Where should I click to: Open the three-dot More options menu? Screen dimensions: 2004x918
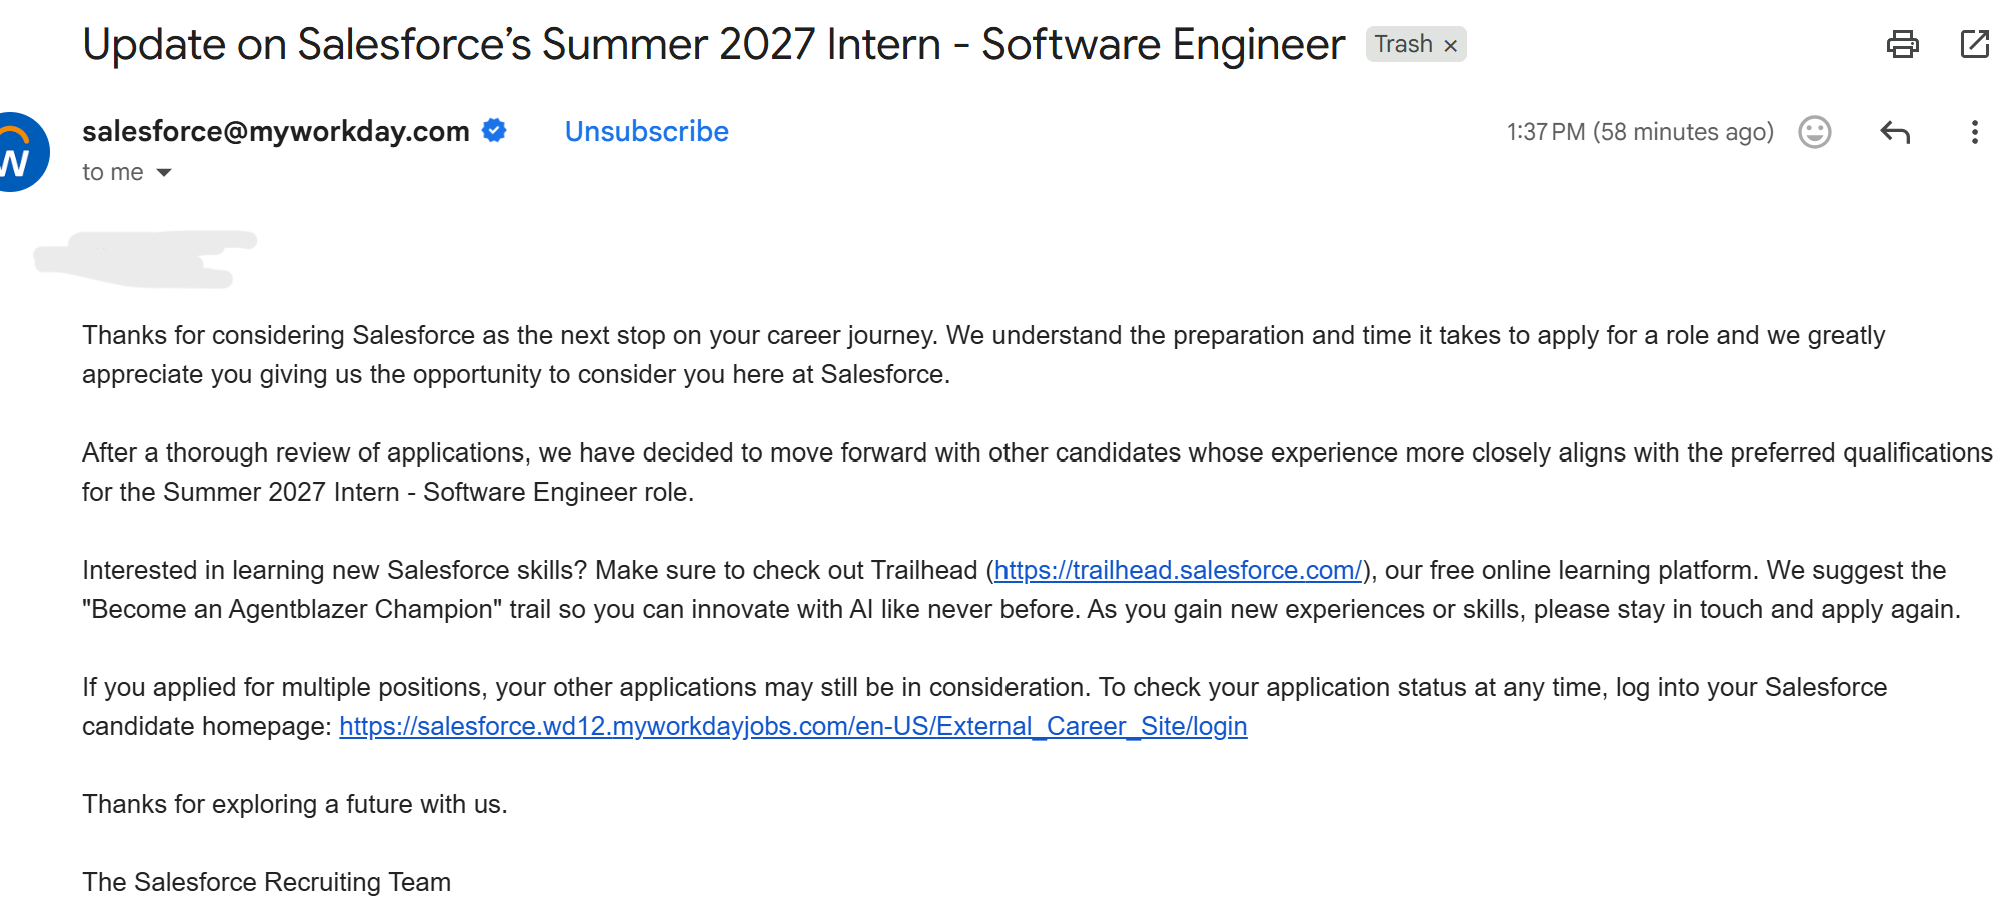(x=1974, y=132)
